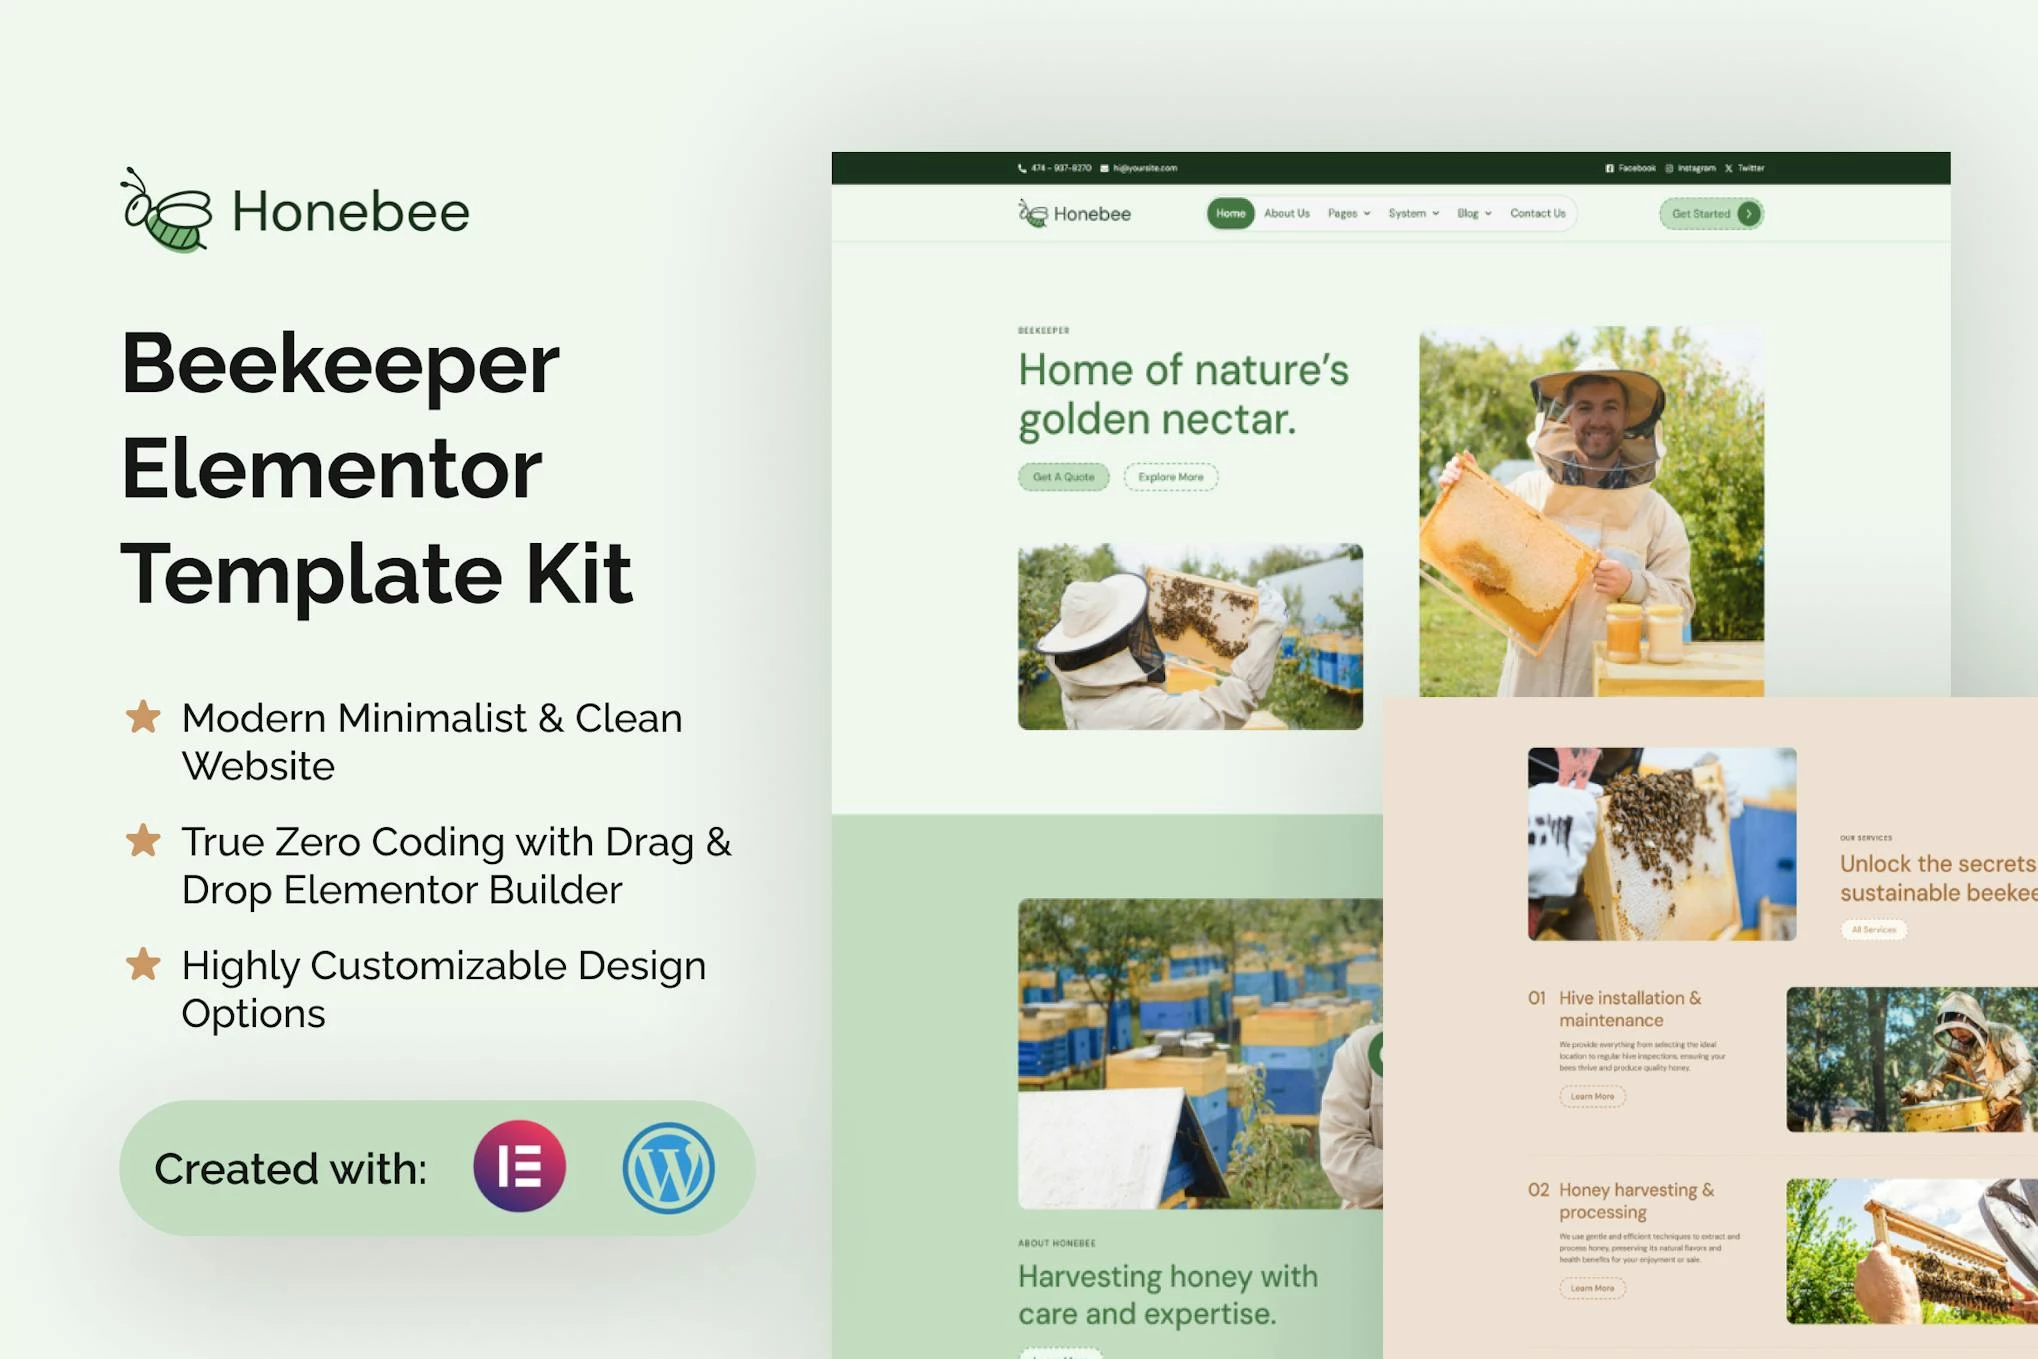
Task: Open the About Us nav item
Action: [1286, 213]
